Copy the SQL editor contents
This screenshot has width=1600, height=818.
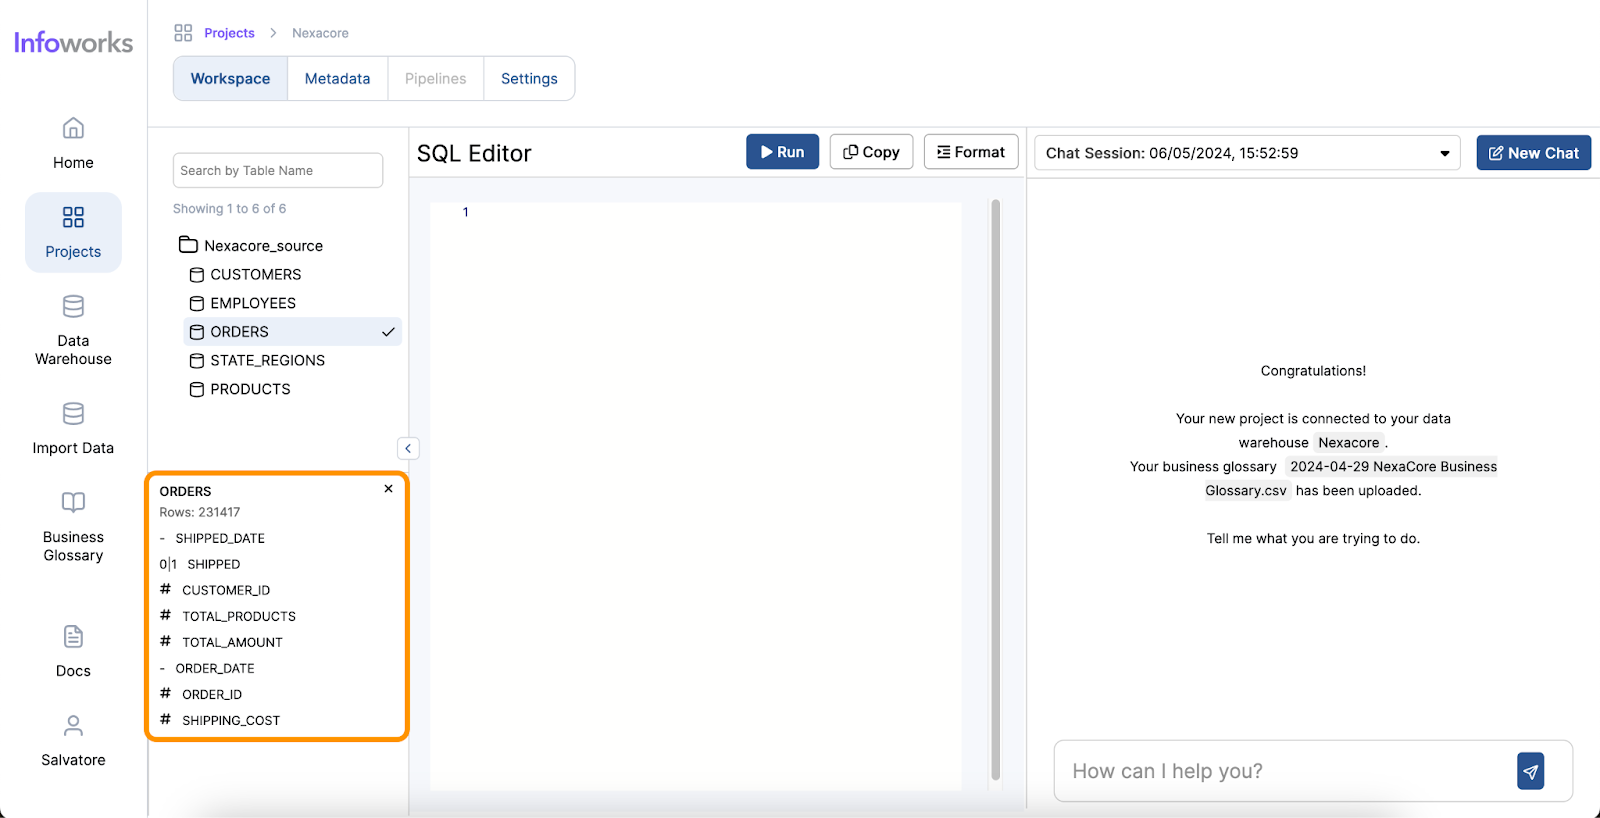[x=871, y=152]
